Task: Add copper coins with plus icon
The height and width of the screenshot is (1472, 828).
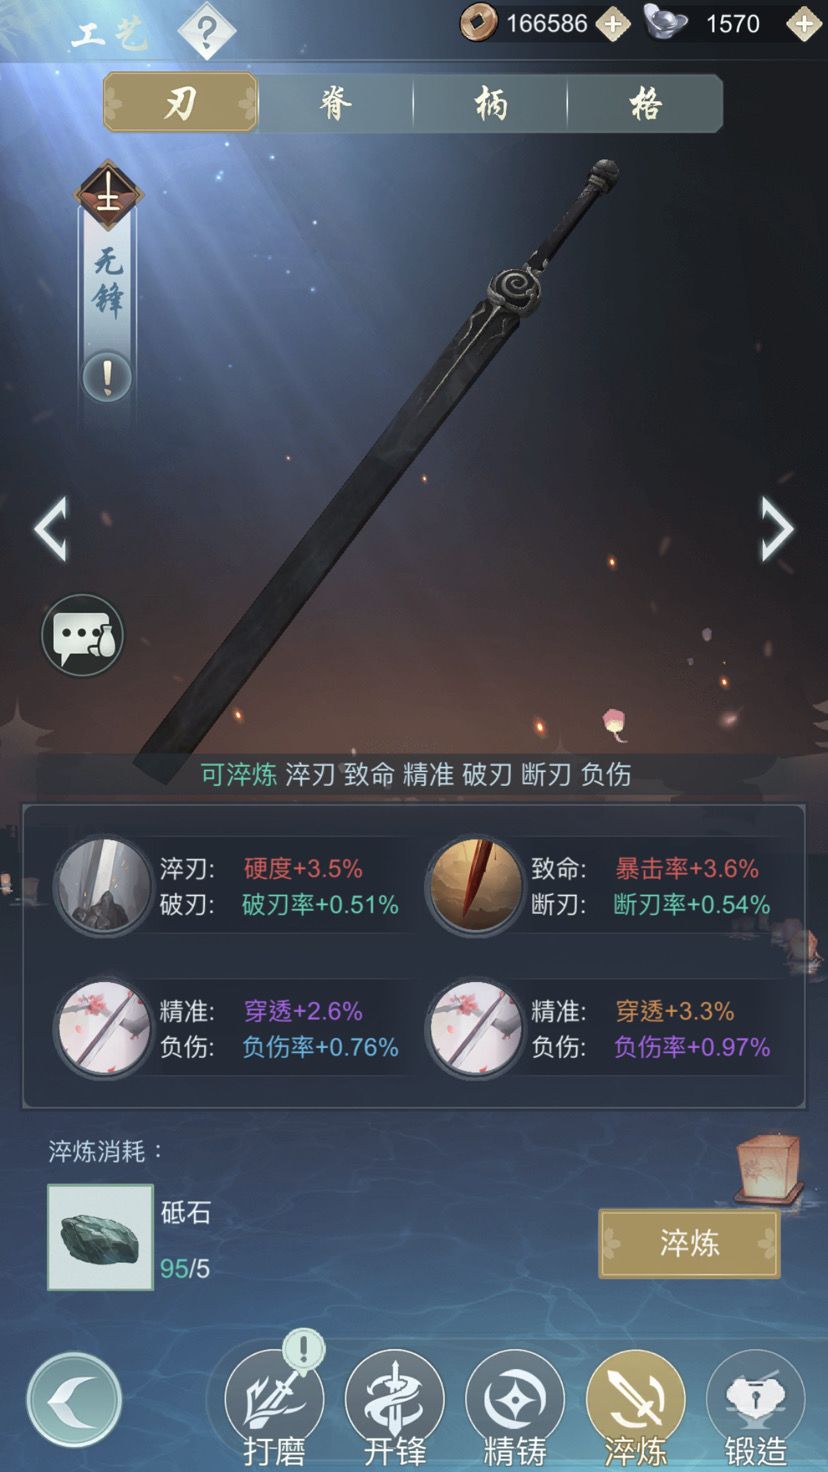Action: (612, 23)
